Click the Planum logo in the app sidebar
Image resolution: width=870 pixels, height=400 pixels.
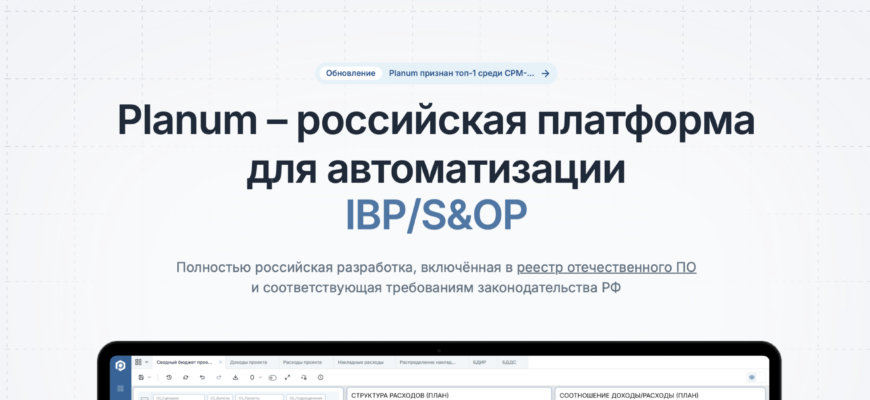[120, 366]
